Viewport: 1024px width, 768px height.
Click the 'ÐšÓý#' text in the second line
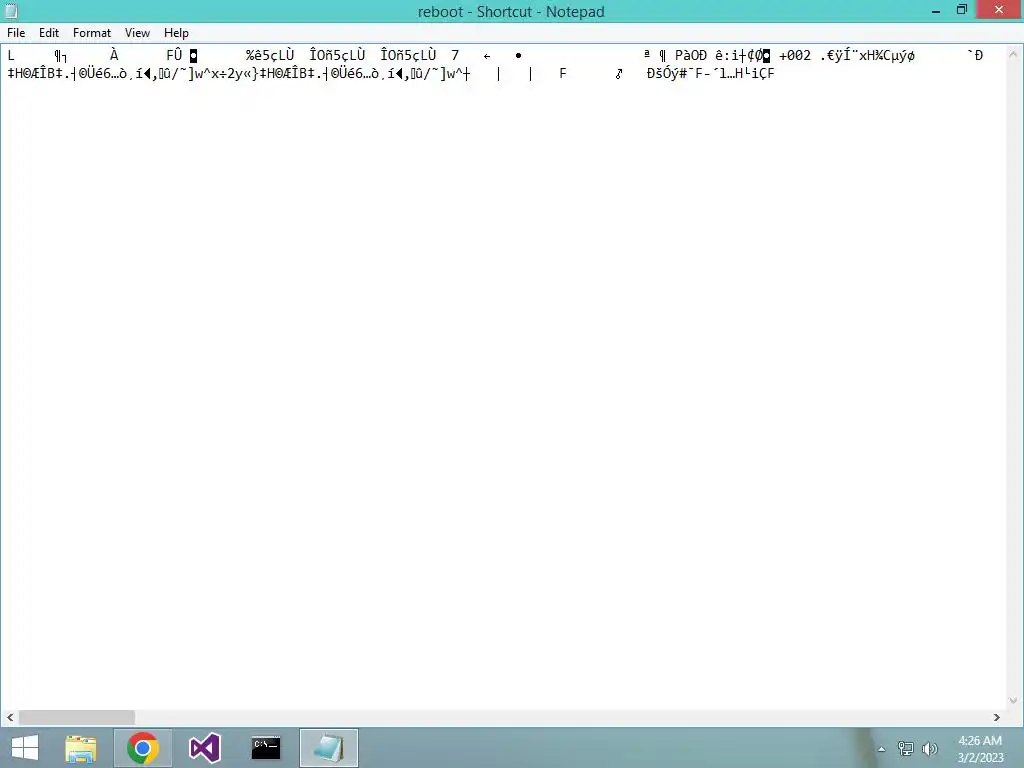[666, 73]
